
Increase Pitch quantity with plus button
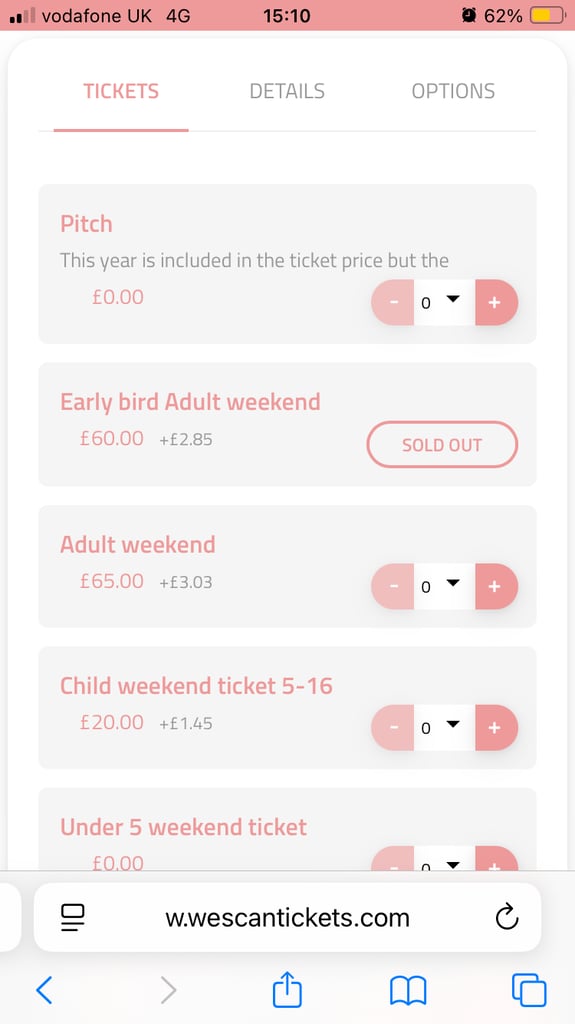(x=497, y=302)
